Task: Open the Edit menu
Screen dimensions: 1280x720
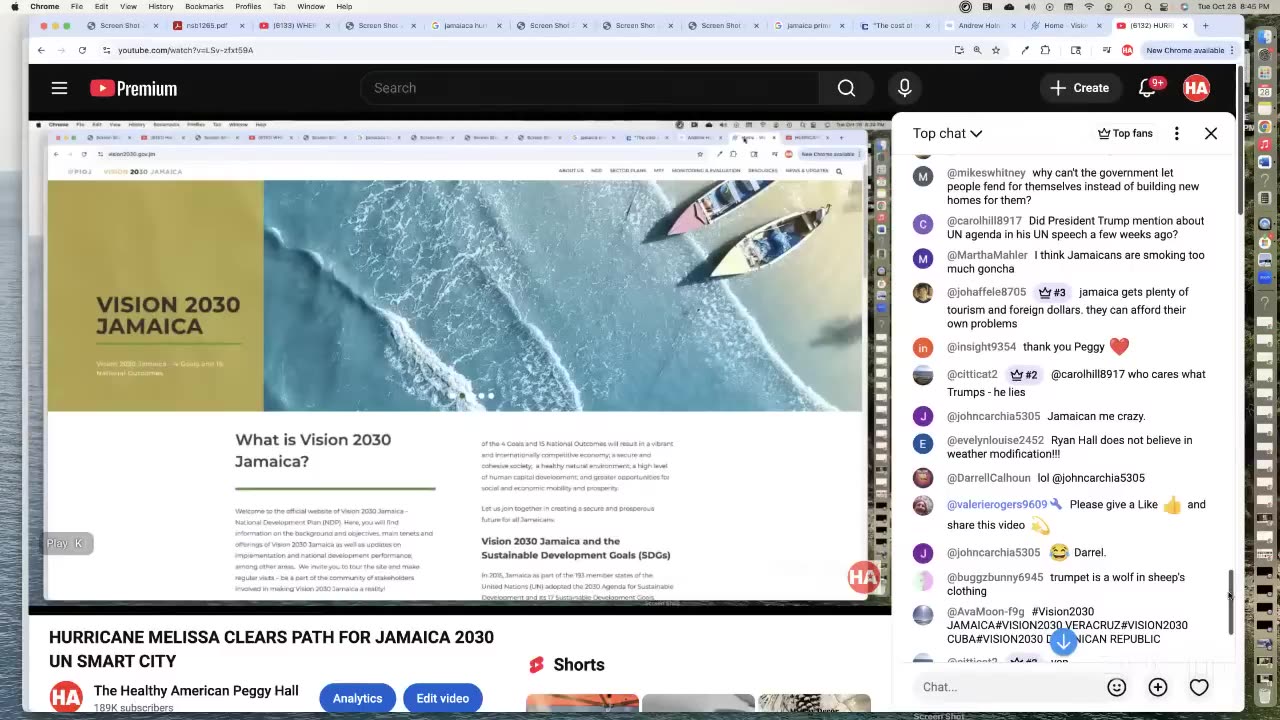Action: coord(101,7)
